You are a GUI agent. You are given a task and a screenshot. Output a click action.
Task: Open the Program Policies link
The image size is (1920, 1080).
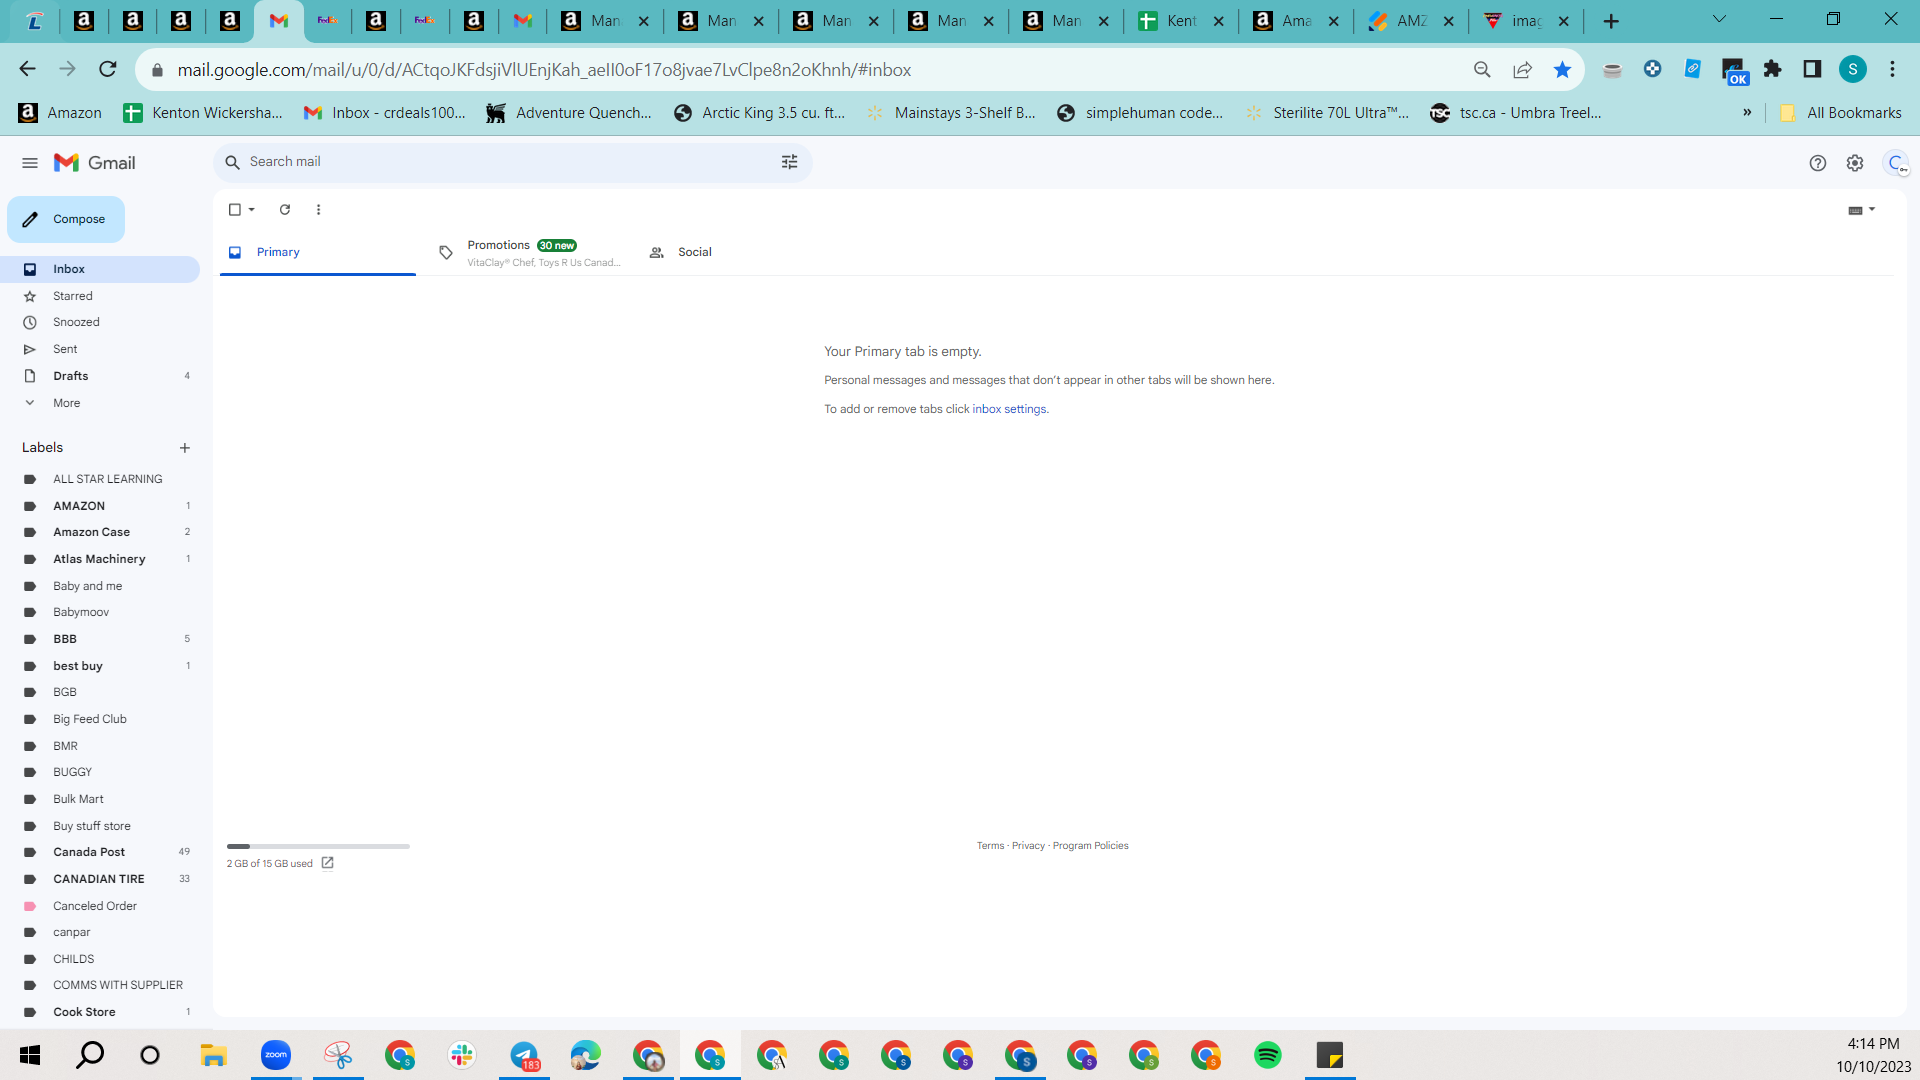click(x=1090, y=846)
